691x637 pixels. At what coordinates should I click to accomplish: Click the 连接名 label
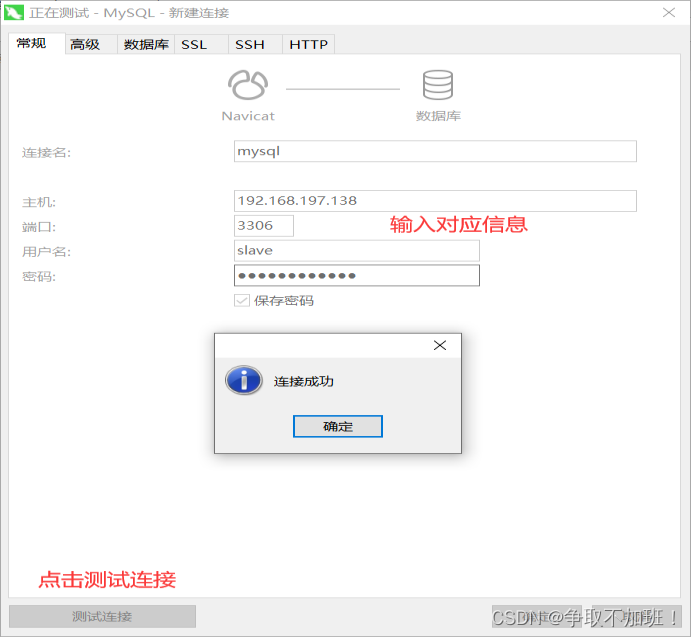point(46,153)
